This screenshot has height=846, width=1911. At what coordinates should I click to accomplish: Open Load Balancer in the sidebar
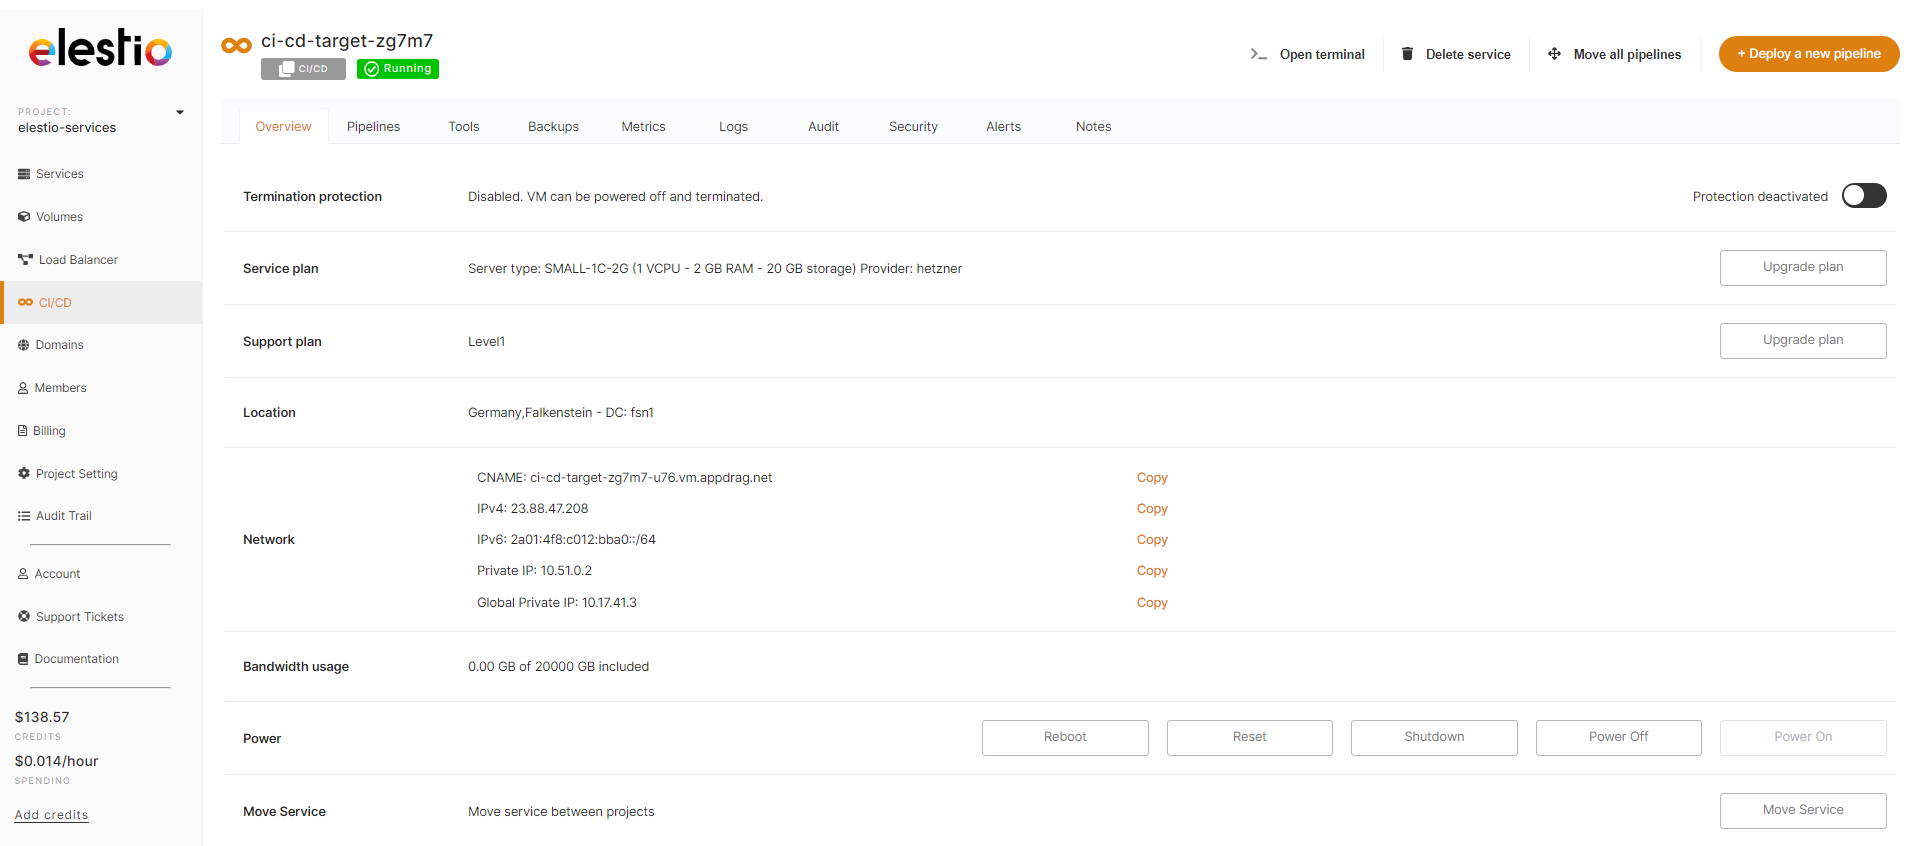pyautogui.click(x=77, y=260)
